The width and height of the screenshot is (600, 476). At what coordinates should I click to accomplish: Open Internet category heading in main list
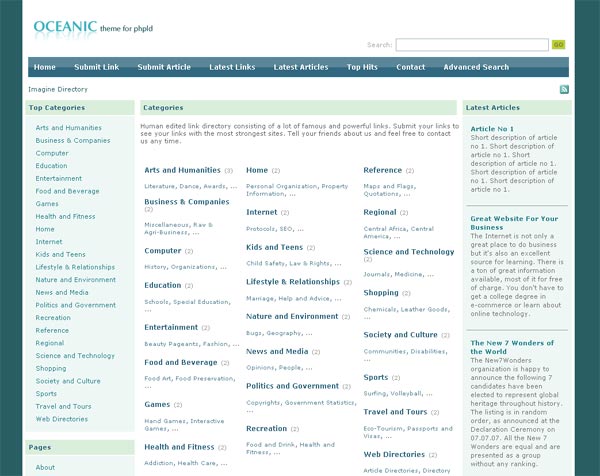click(x=261, y=212)
